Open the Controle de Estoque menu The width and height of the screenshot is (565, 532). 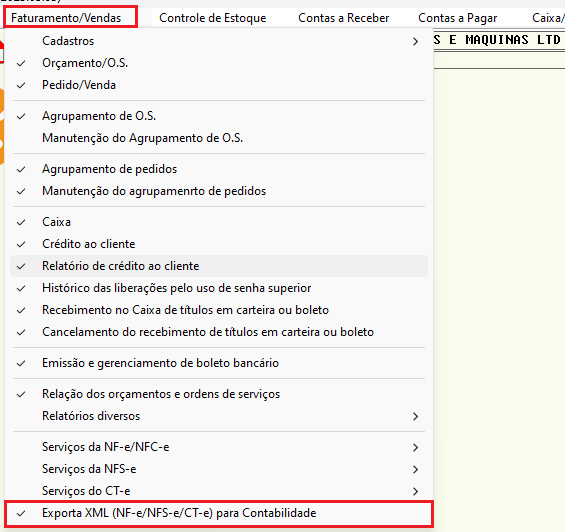213,18
